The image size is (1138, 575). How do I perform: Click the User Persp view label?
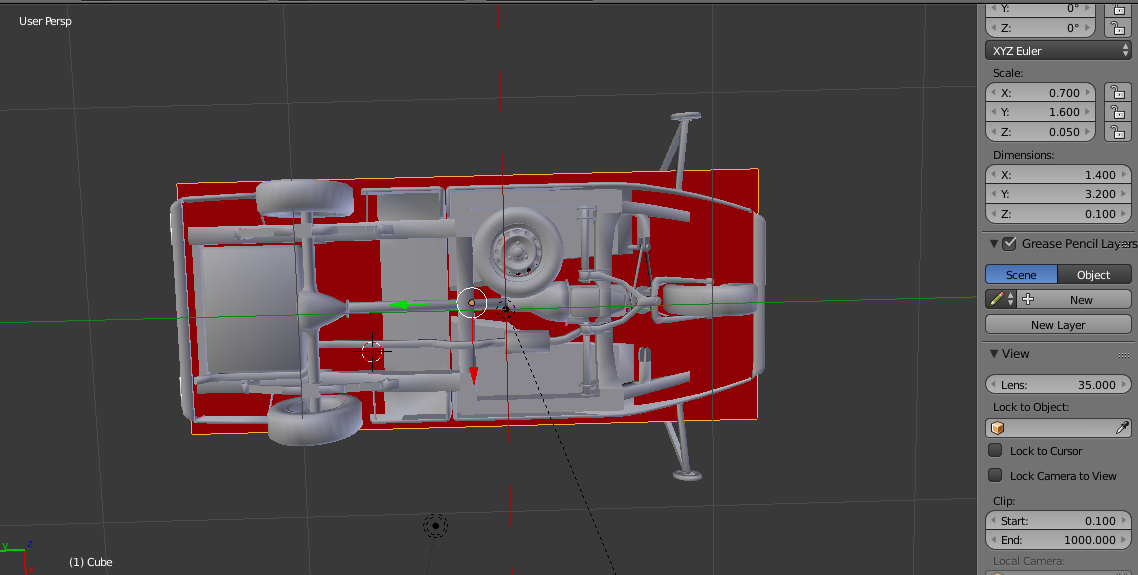coord(45,21)
